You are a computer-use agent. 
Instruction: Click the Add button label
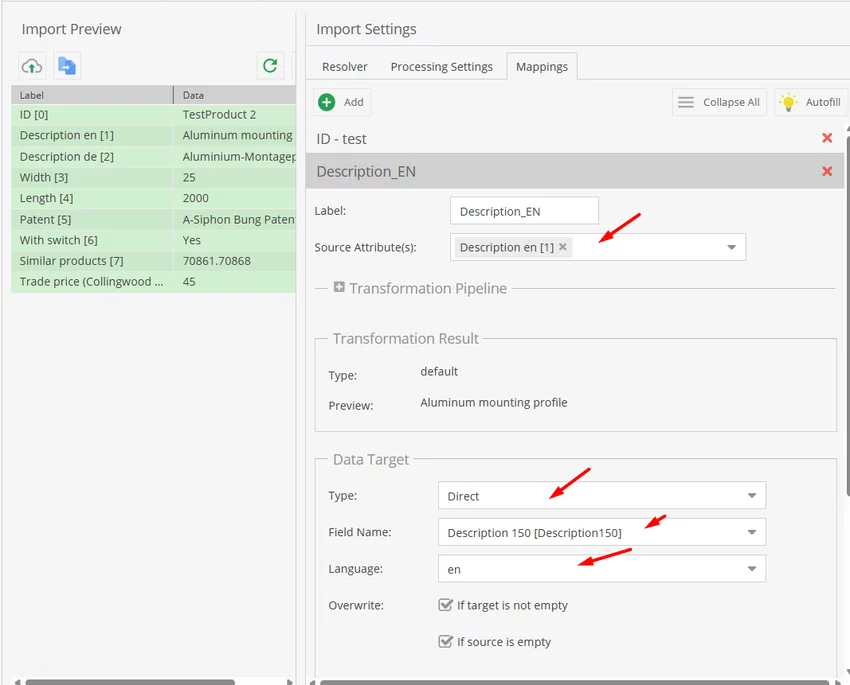click(x=353, y=102)
